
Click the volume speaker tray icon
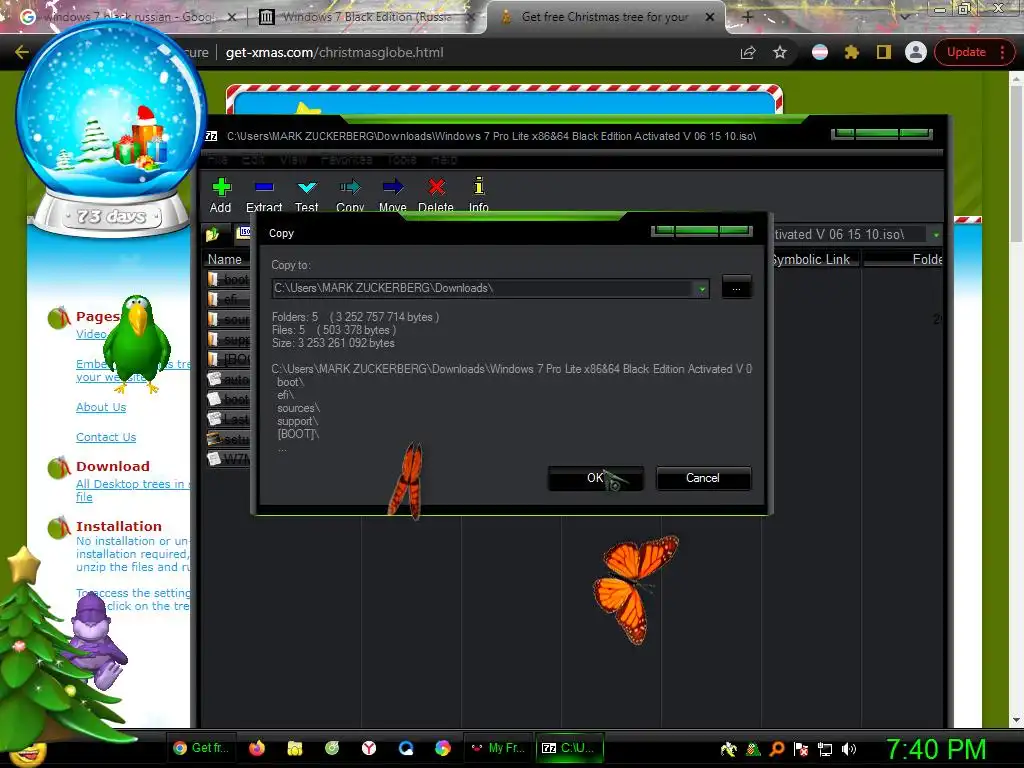[x=849, y=749]
